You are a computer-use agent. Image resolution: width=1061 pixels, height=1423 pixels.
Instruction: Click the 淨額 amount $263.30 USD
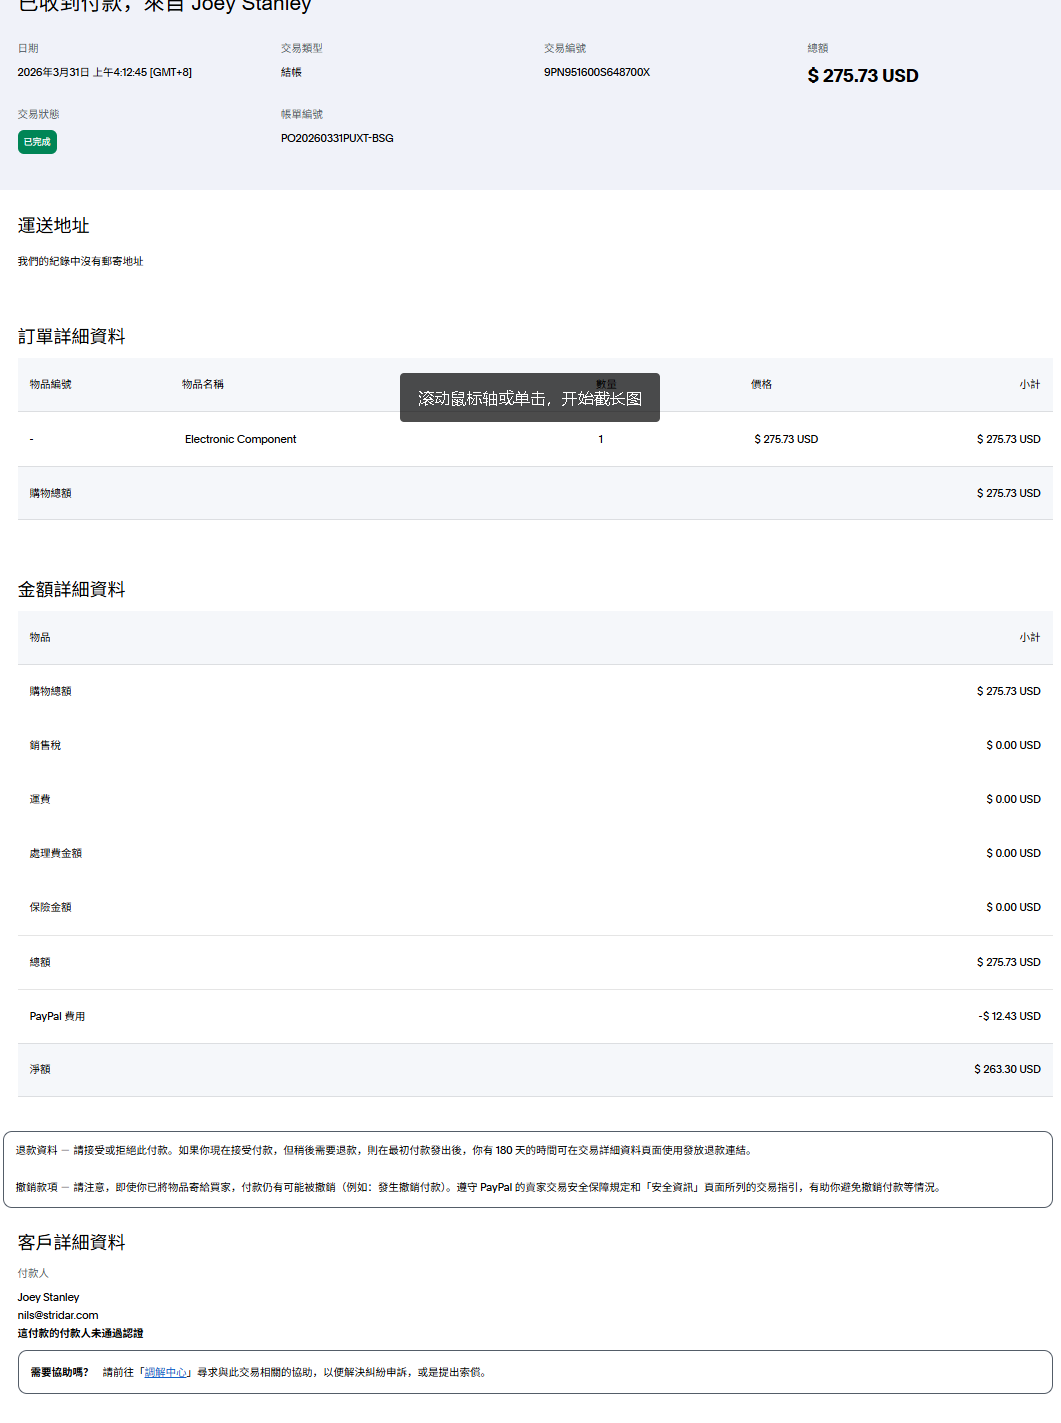click(1006, 1069)
